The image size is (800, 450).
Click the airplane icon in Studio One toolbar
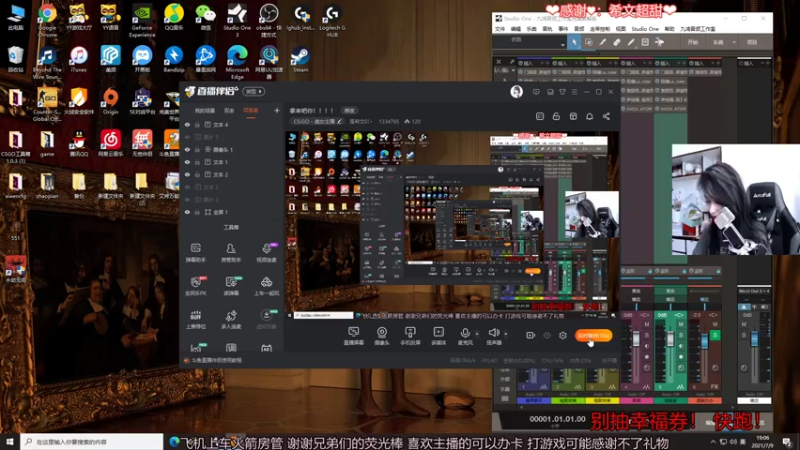[659, 42]
